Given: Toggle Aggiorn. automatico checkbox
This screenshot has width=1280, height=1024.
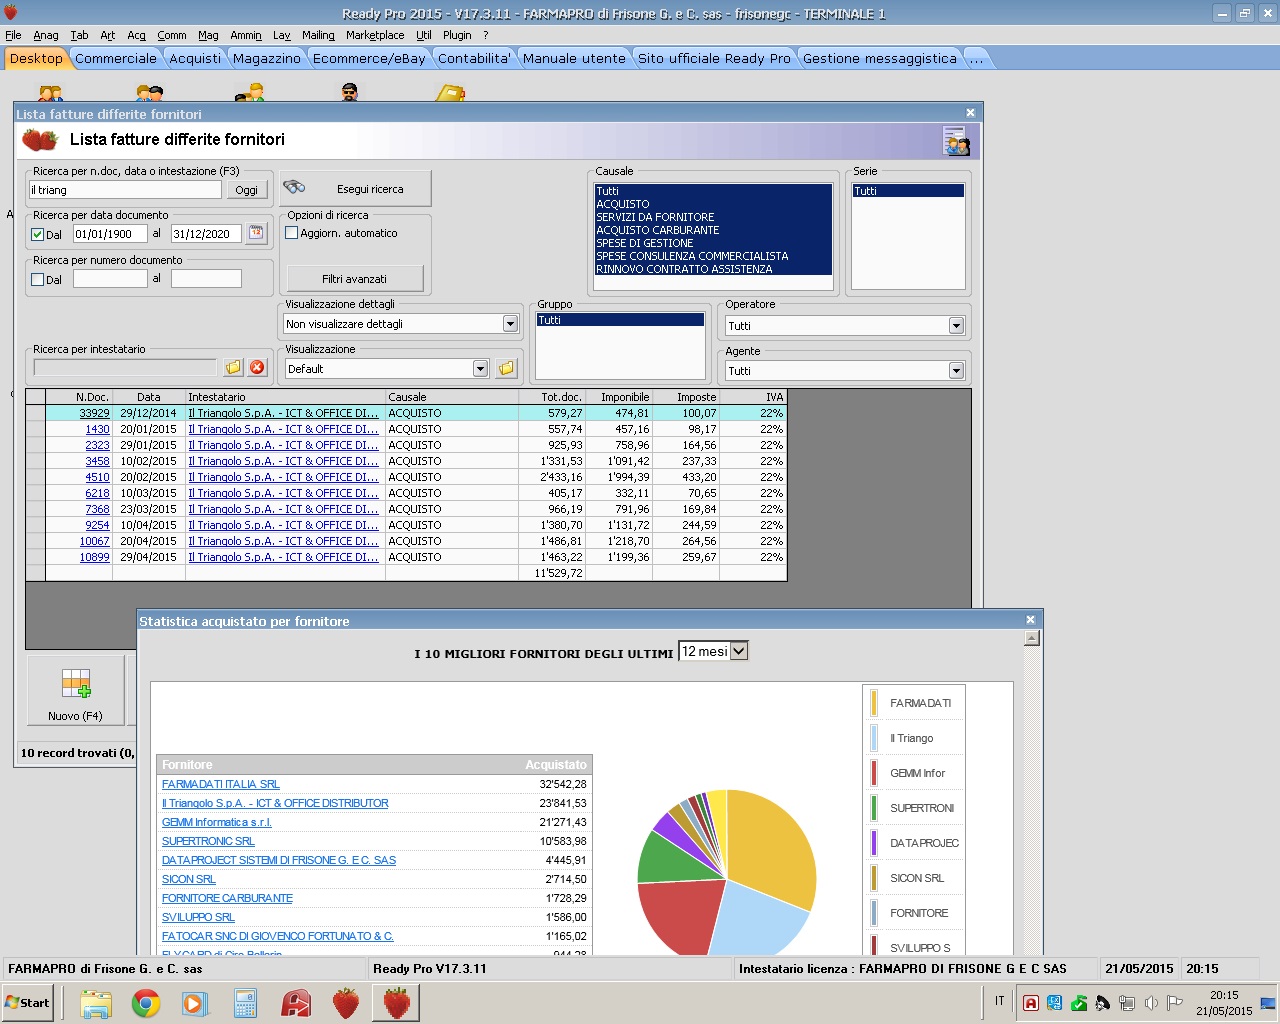Looking at the screenshot, I should tap(292, 233).
